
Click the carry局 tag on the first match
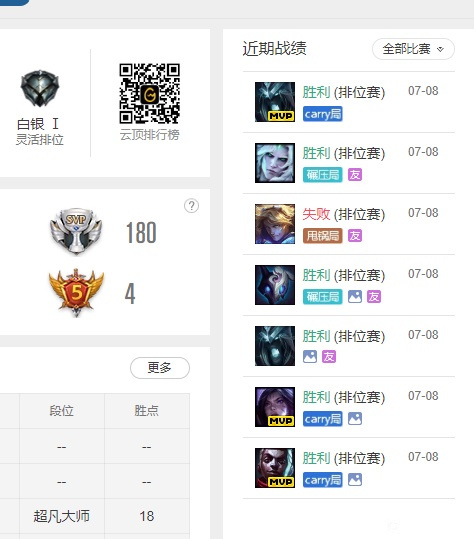322,114
